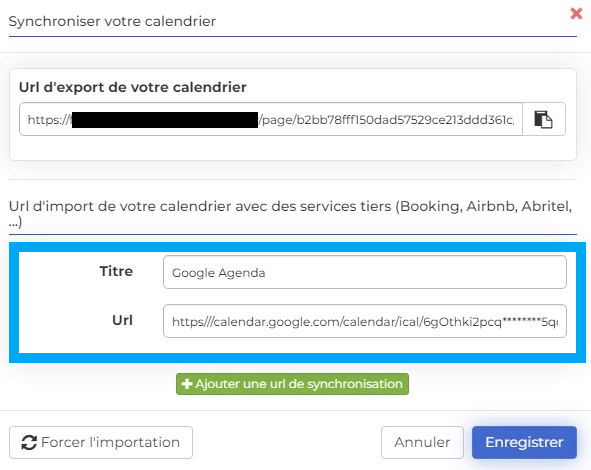591x470 pixels.
Task: Click the Titre label
Action: [x=116, y=271]
